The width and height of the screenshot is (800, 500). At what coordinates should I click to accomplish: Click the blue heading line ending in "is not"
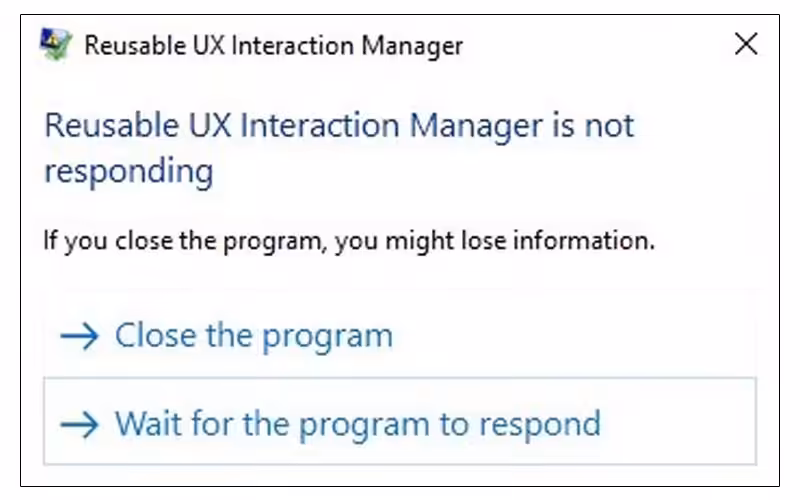(x=339, y=126)
